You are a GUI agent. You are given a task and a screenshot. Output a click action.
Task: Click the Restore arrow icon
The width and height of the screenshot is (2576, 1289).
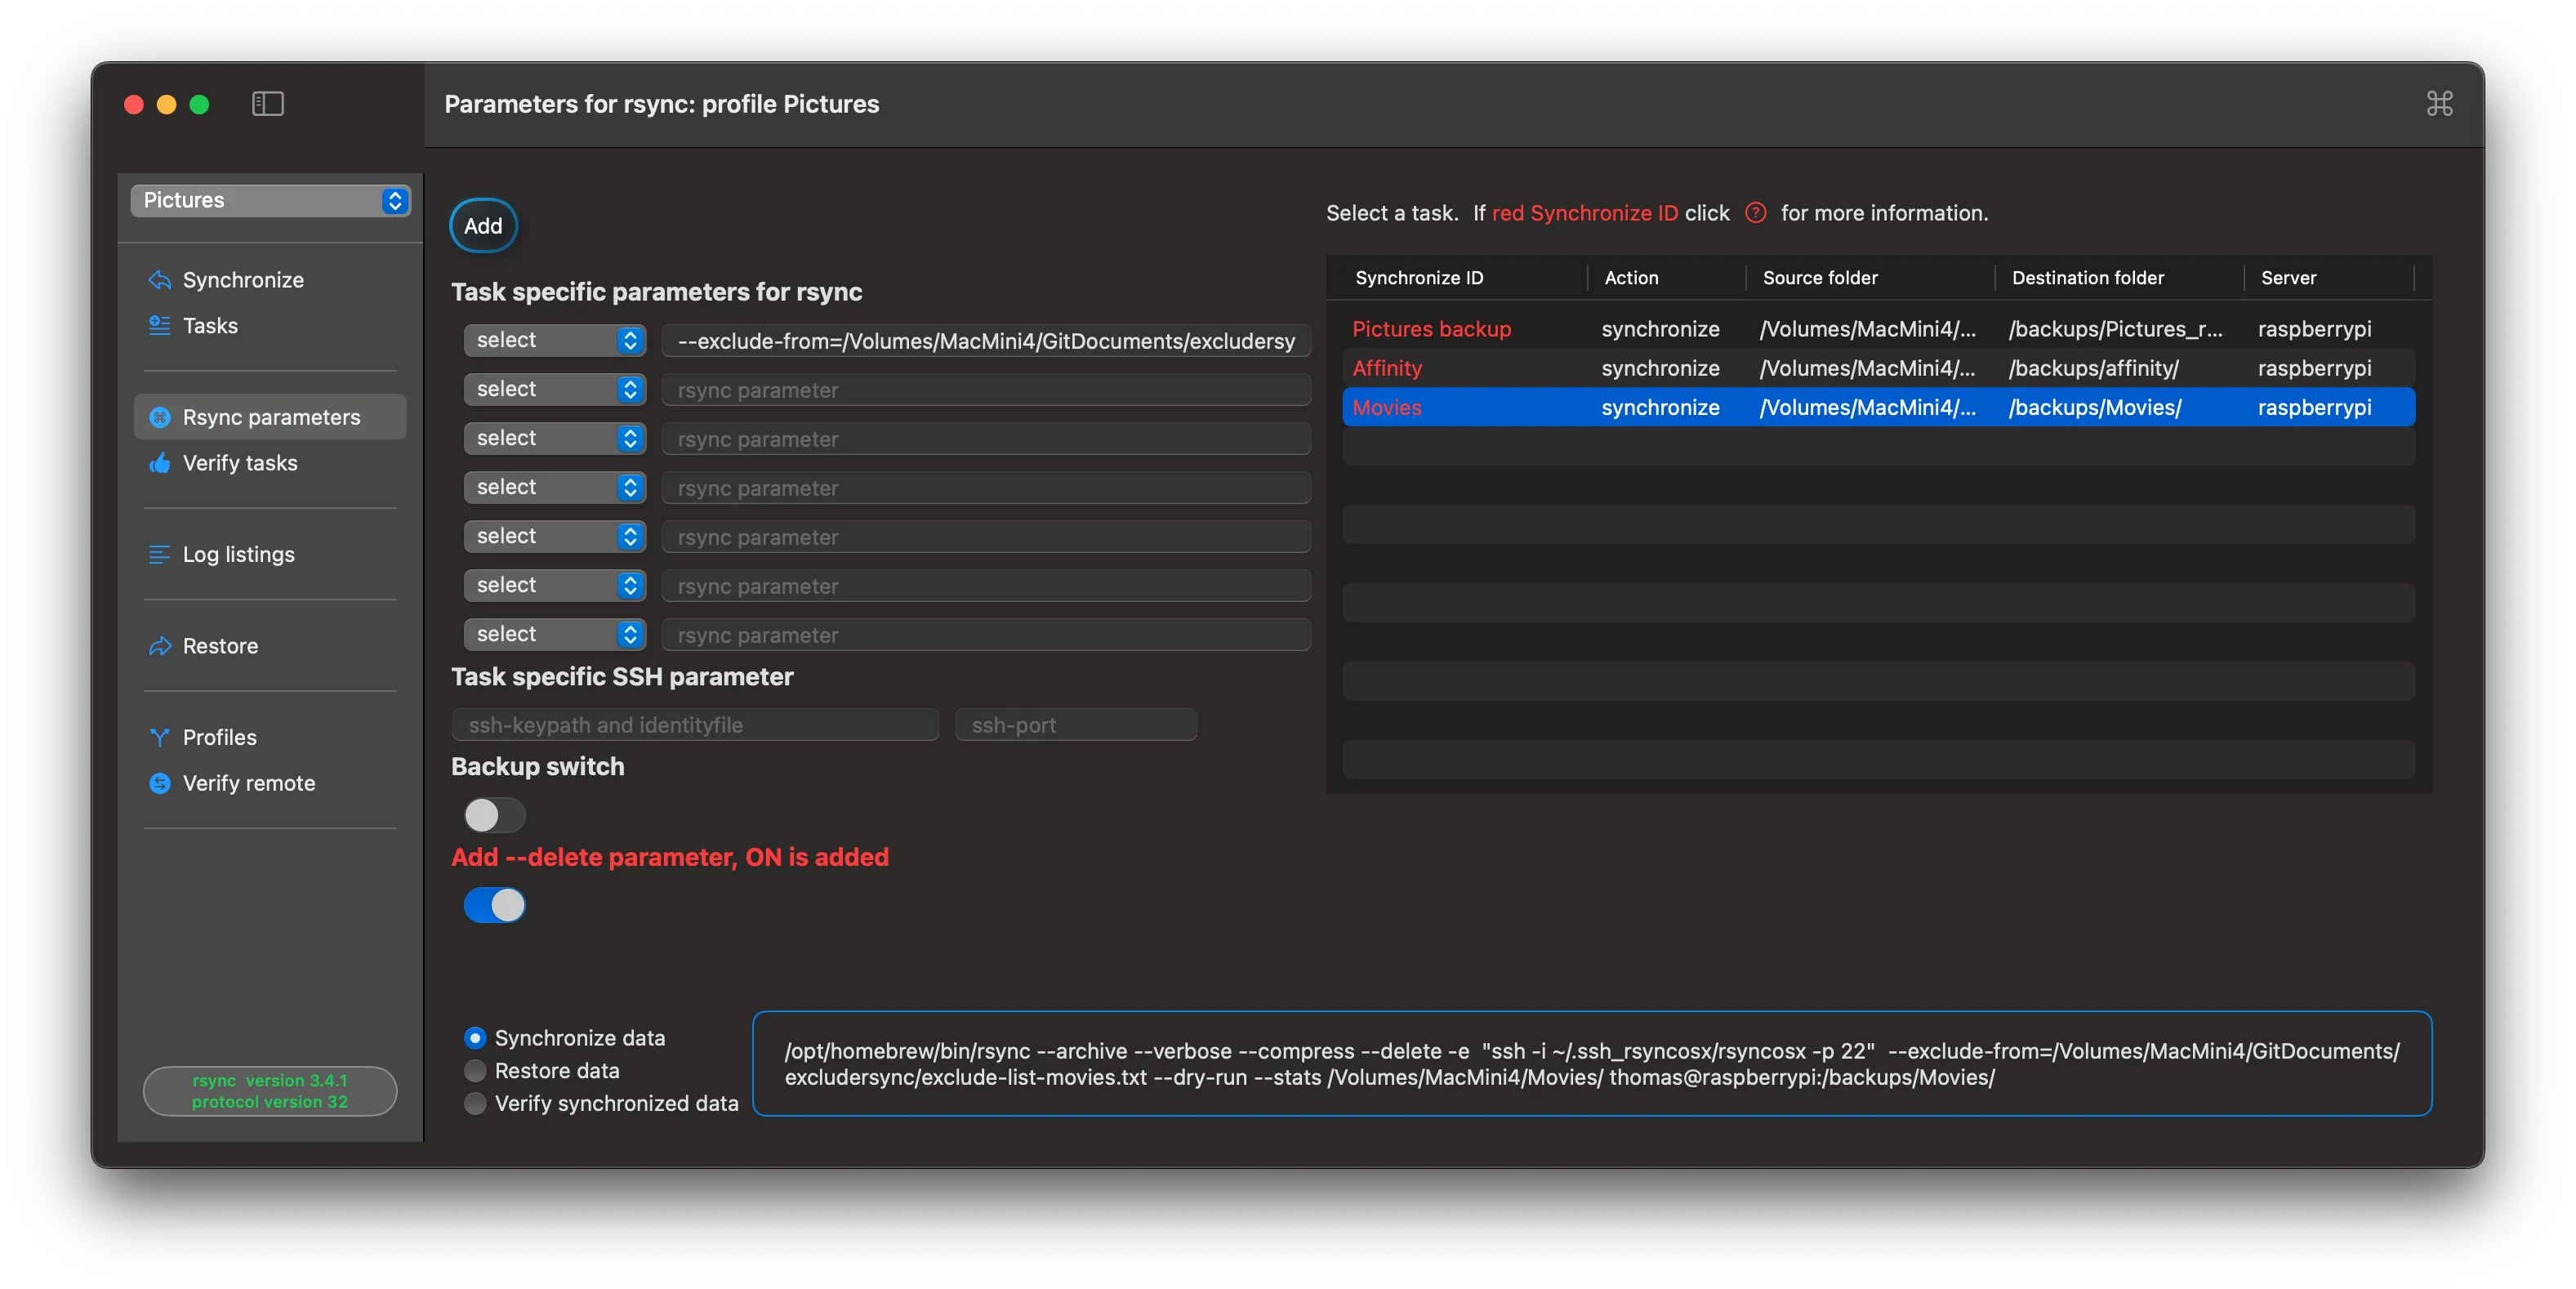[x=160, y=646]
